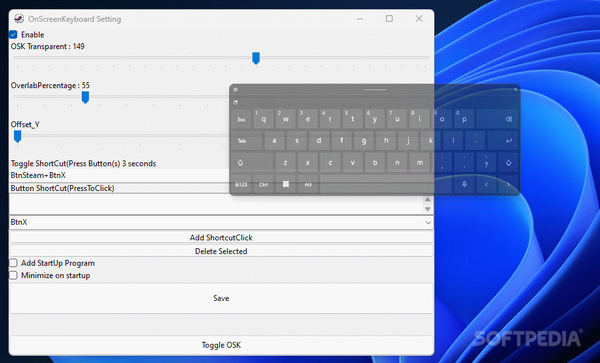The image size is (600, 363).
Task: Switch to &123 symbols layout
Action: (x=241, y=184)
